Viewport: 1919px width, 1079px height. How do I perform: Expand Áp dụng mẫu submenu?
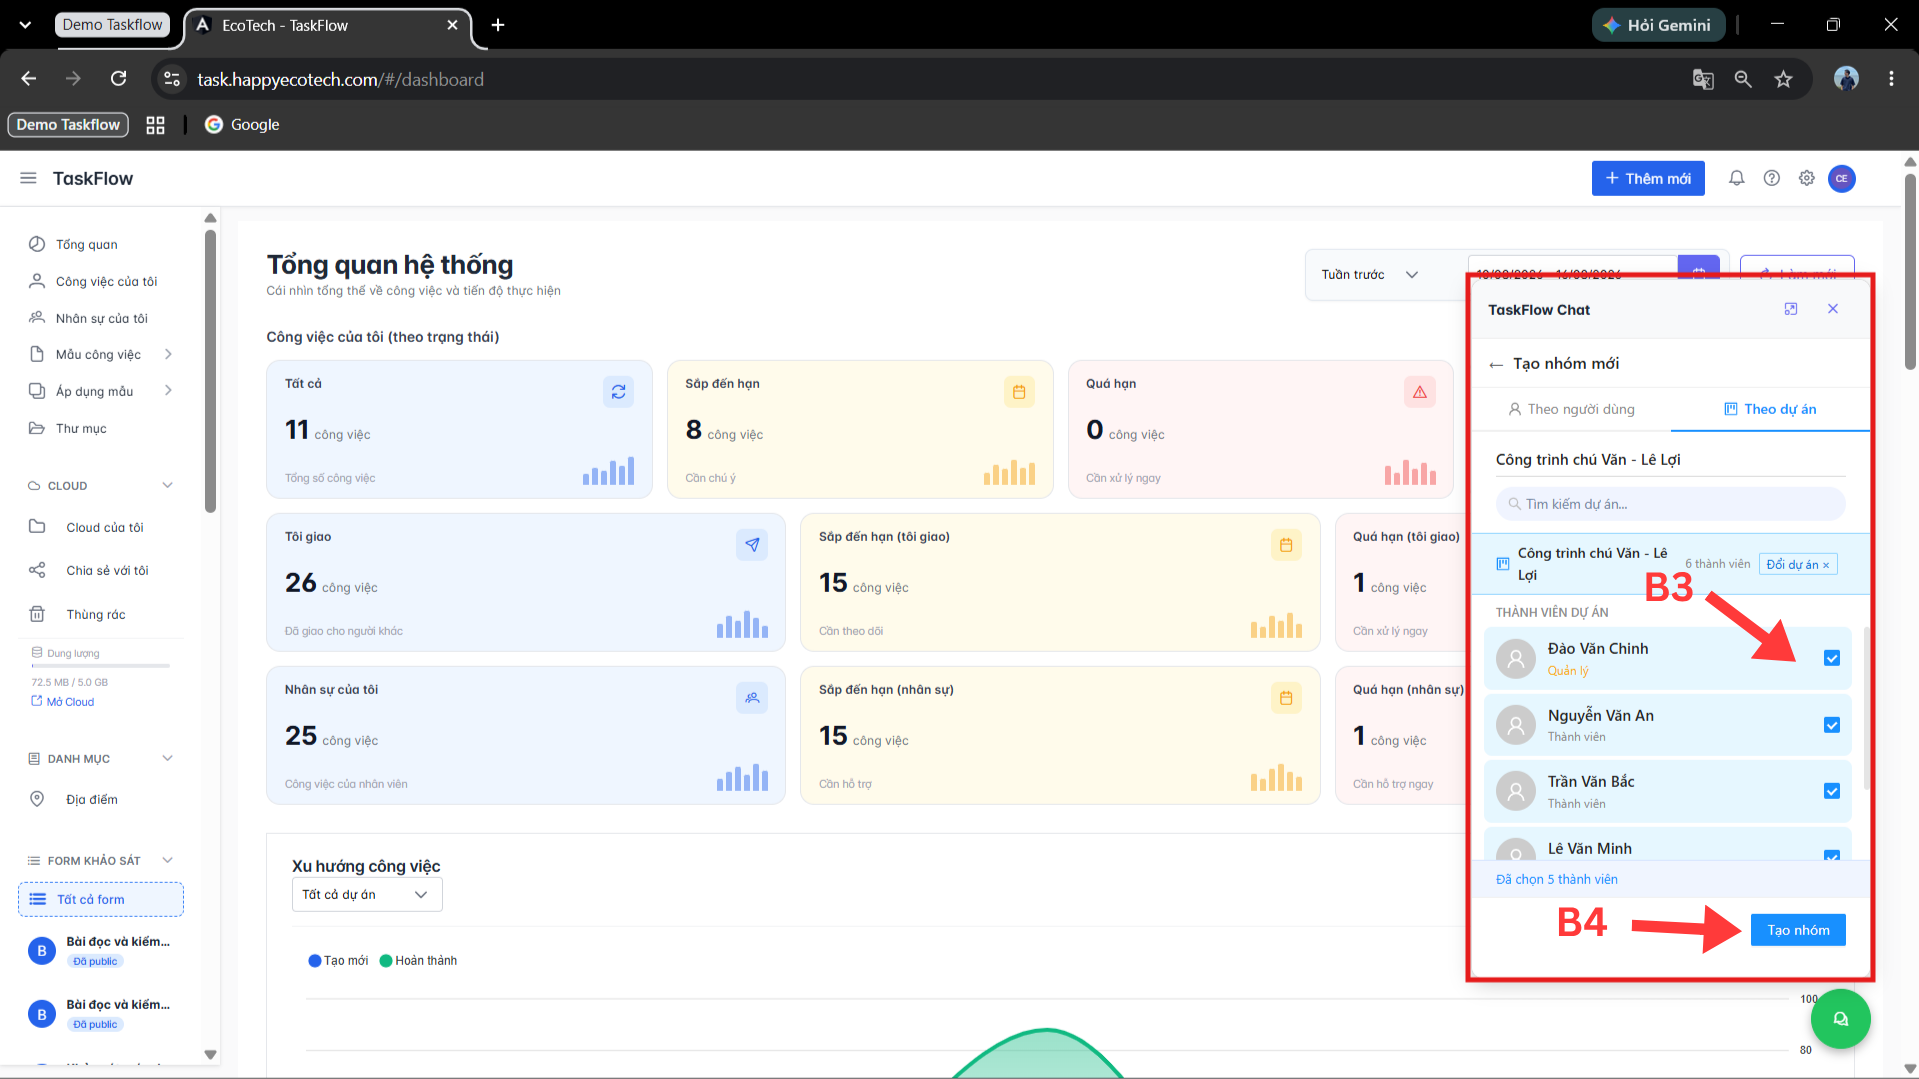tap(168, 391)
